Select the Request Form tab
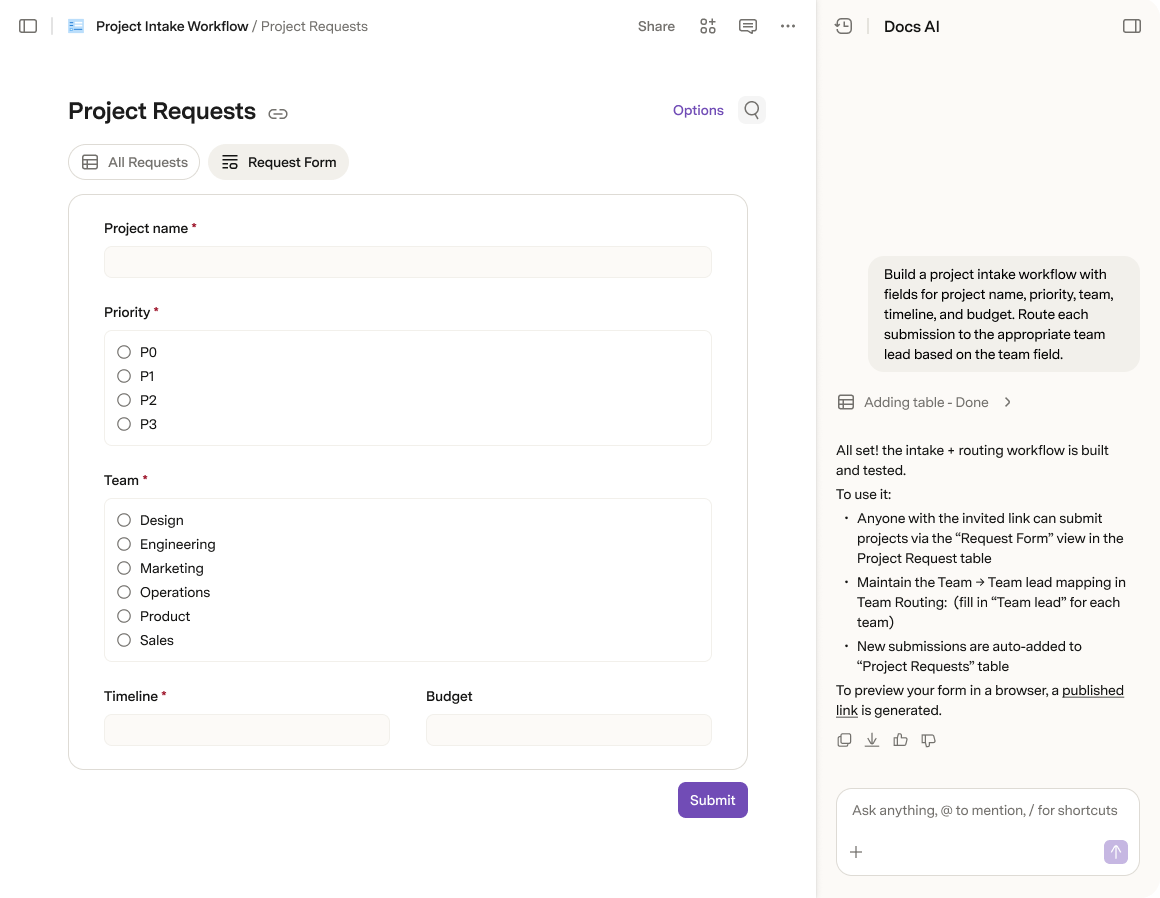 [x=278, y=162]
